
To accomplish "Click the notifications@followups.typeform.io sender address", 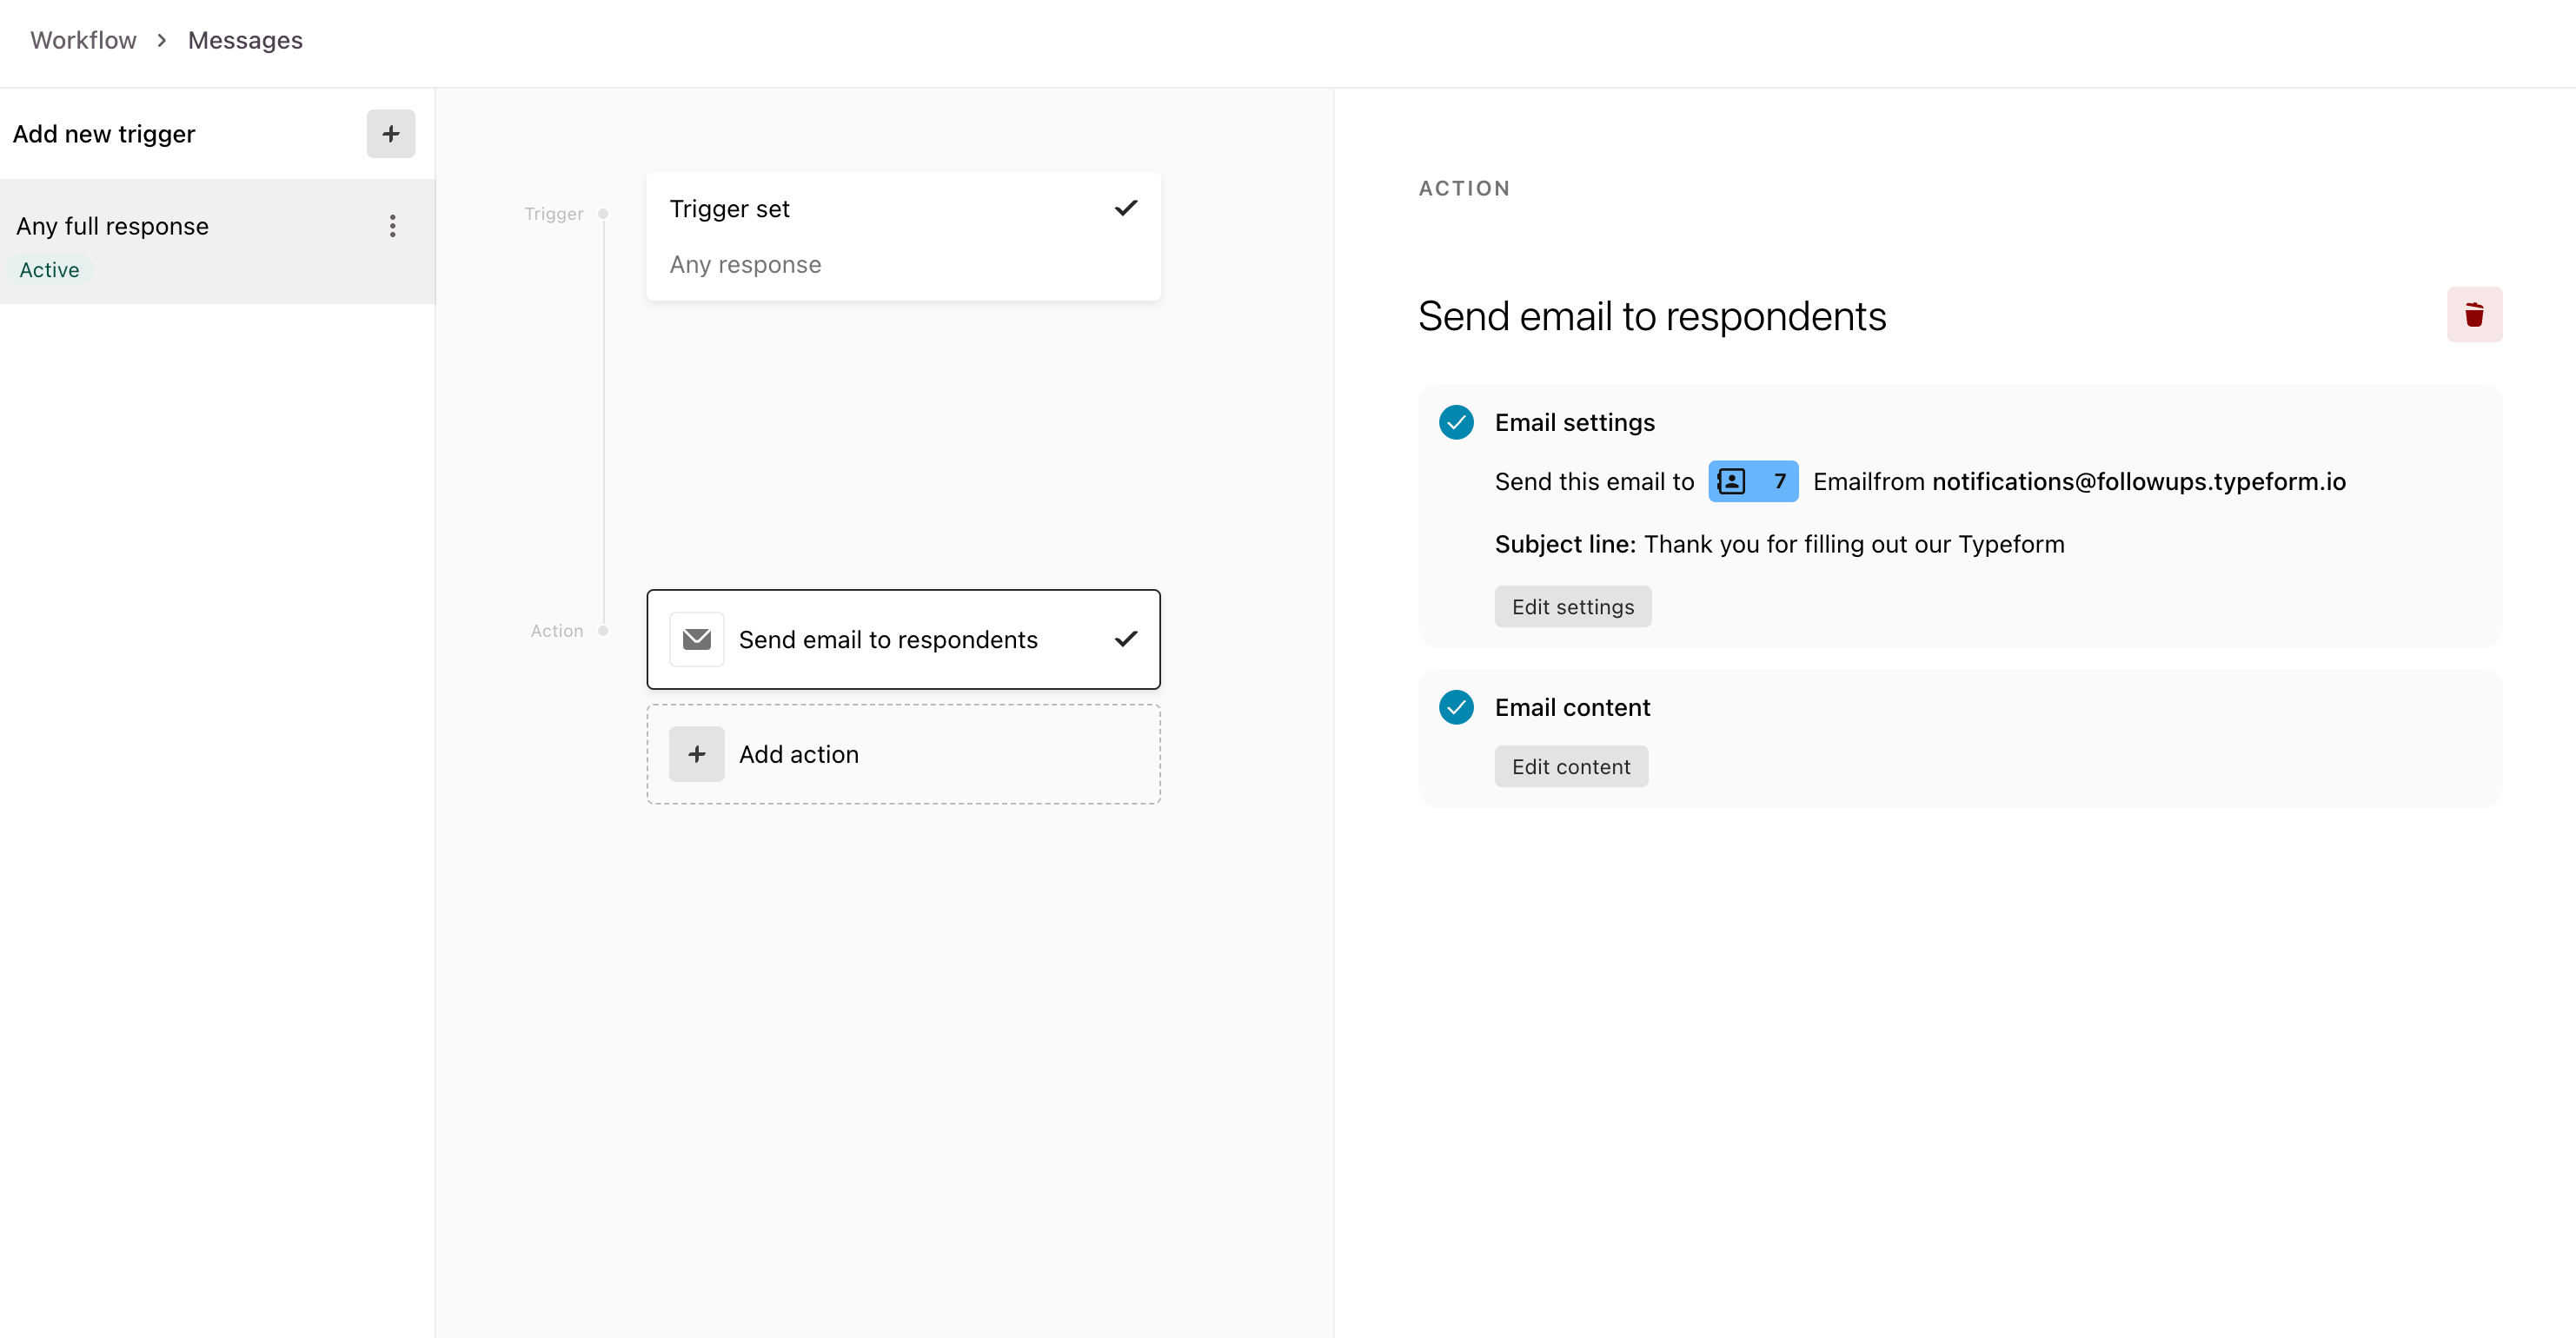I will (x=2139, y=481).
